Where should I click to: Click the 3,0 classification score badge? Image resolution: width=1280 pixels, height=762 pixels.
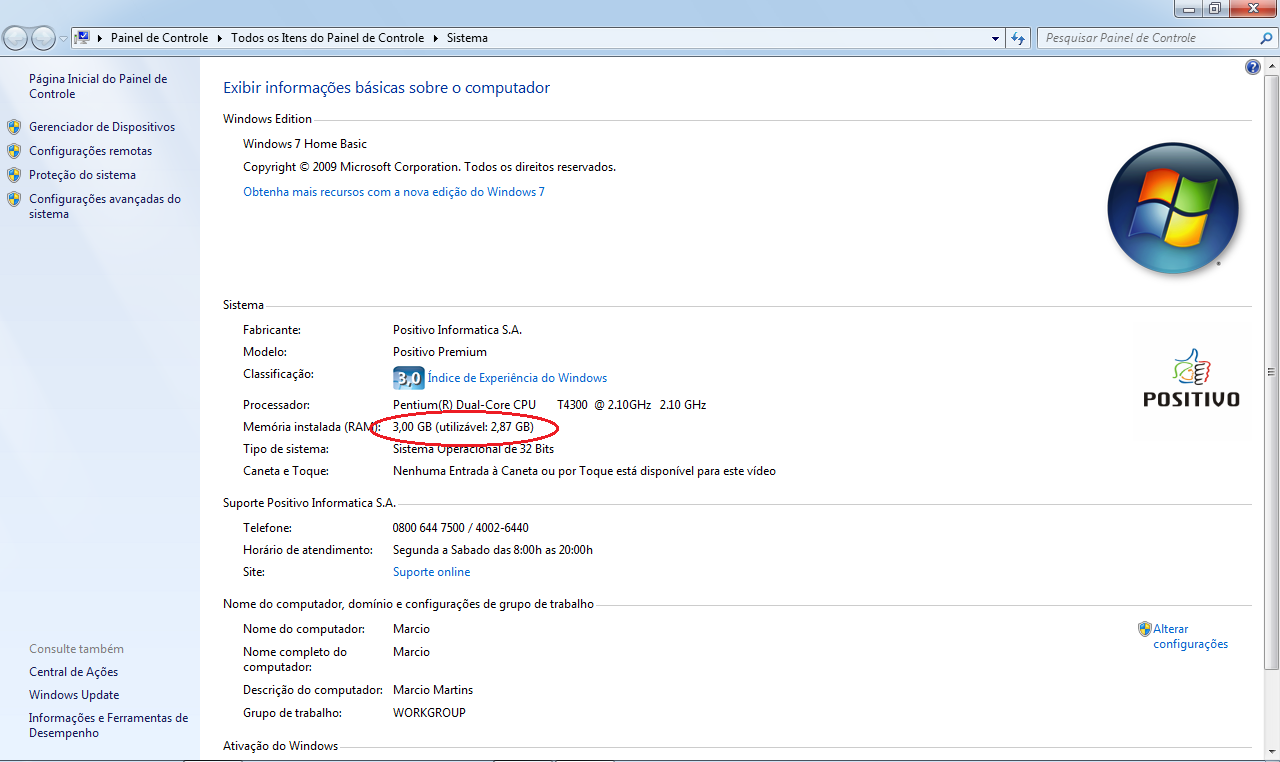(409, 378)
